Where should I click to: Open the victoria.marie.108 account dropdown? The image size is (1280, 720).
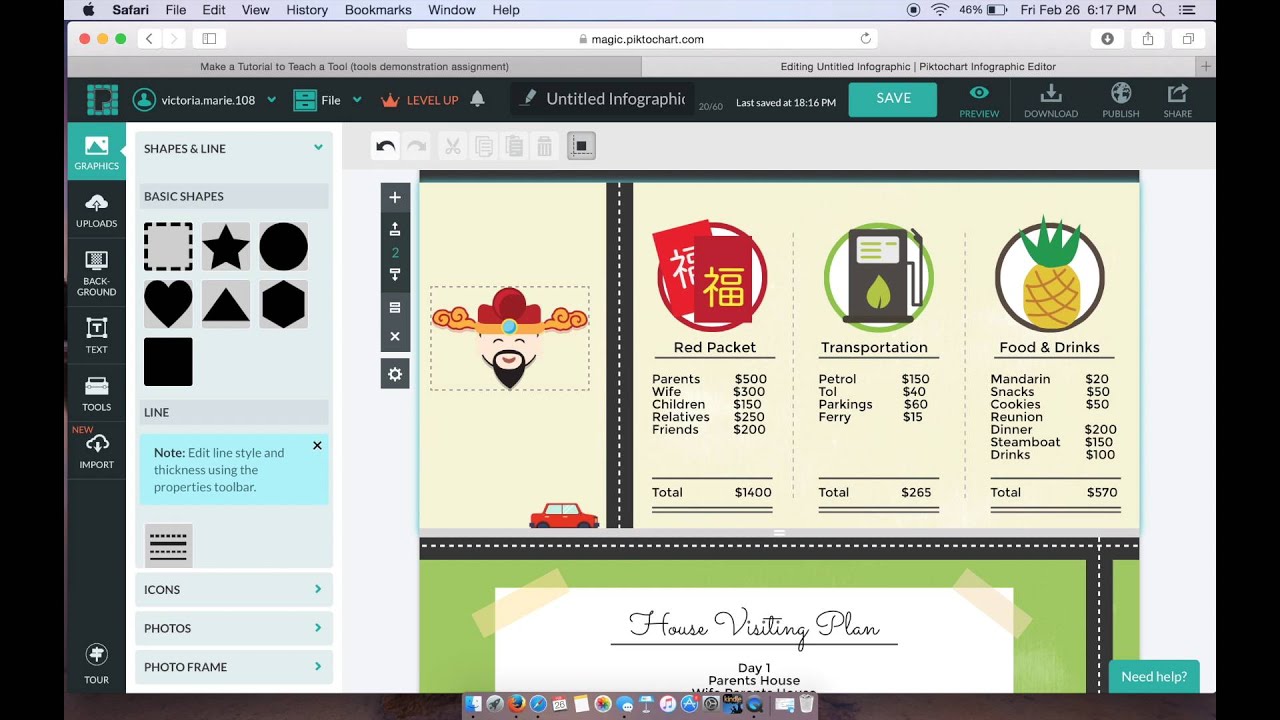tap(205, 100)
